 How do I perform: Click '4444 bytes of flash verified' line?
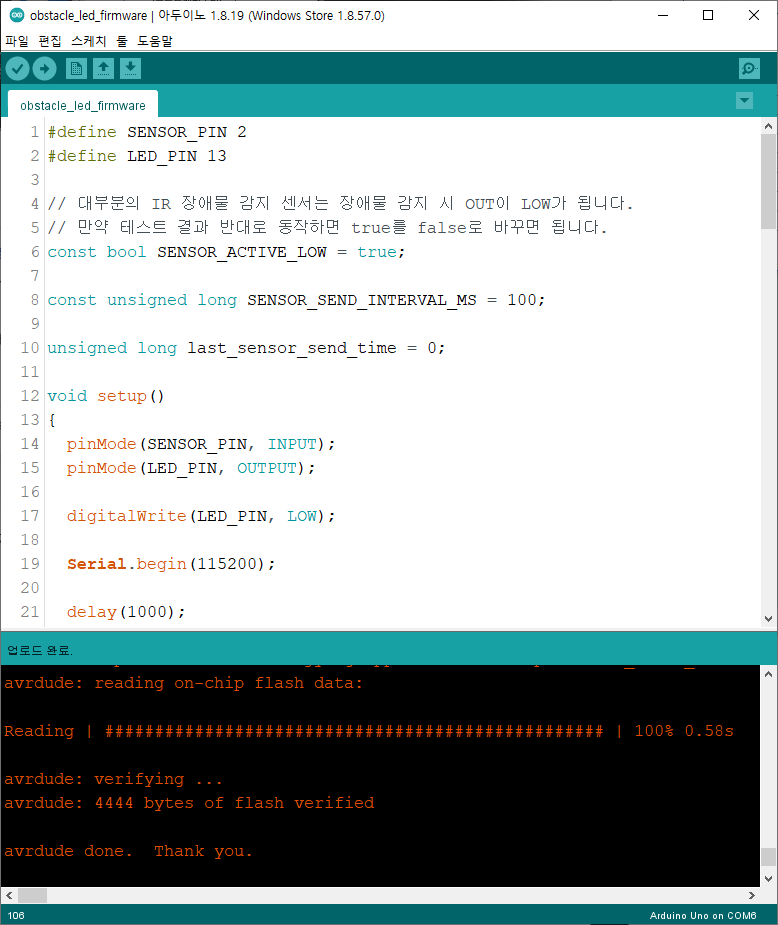tap(234, 803)
